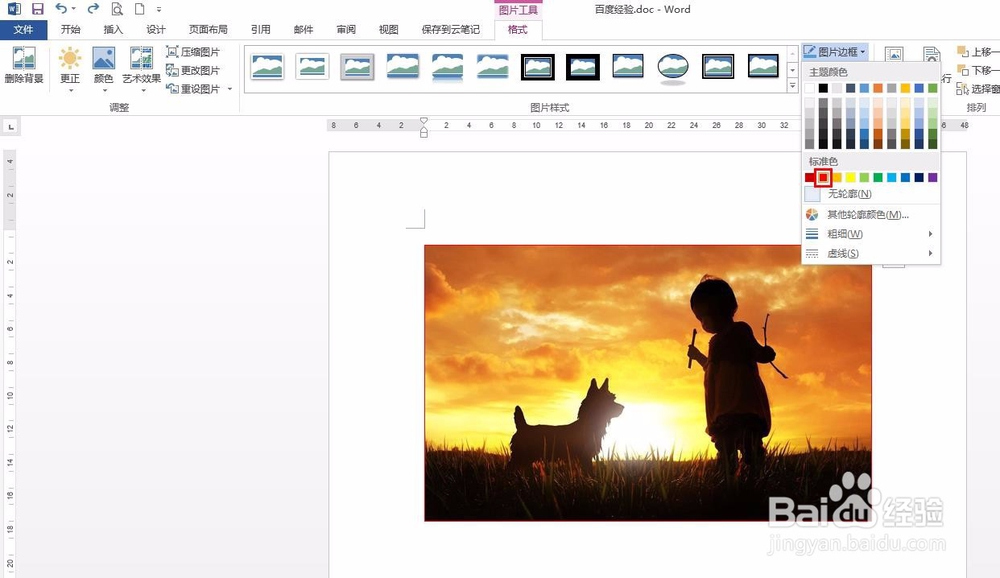
Task: Apply the second black frame picture style
Action: pos(583,66)
